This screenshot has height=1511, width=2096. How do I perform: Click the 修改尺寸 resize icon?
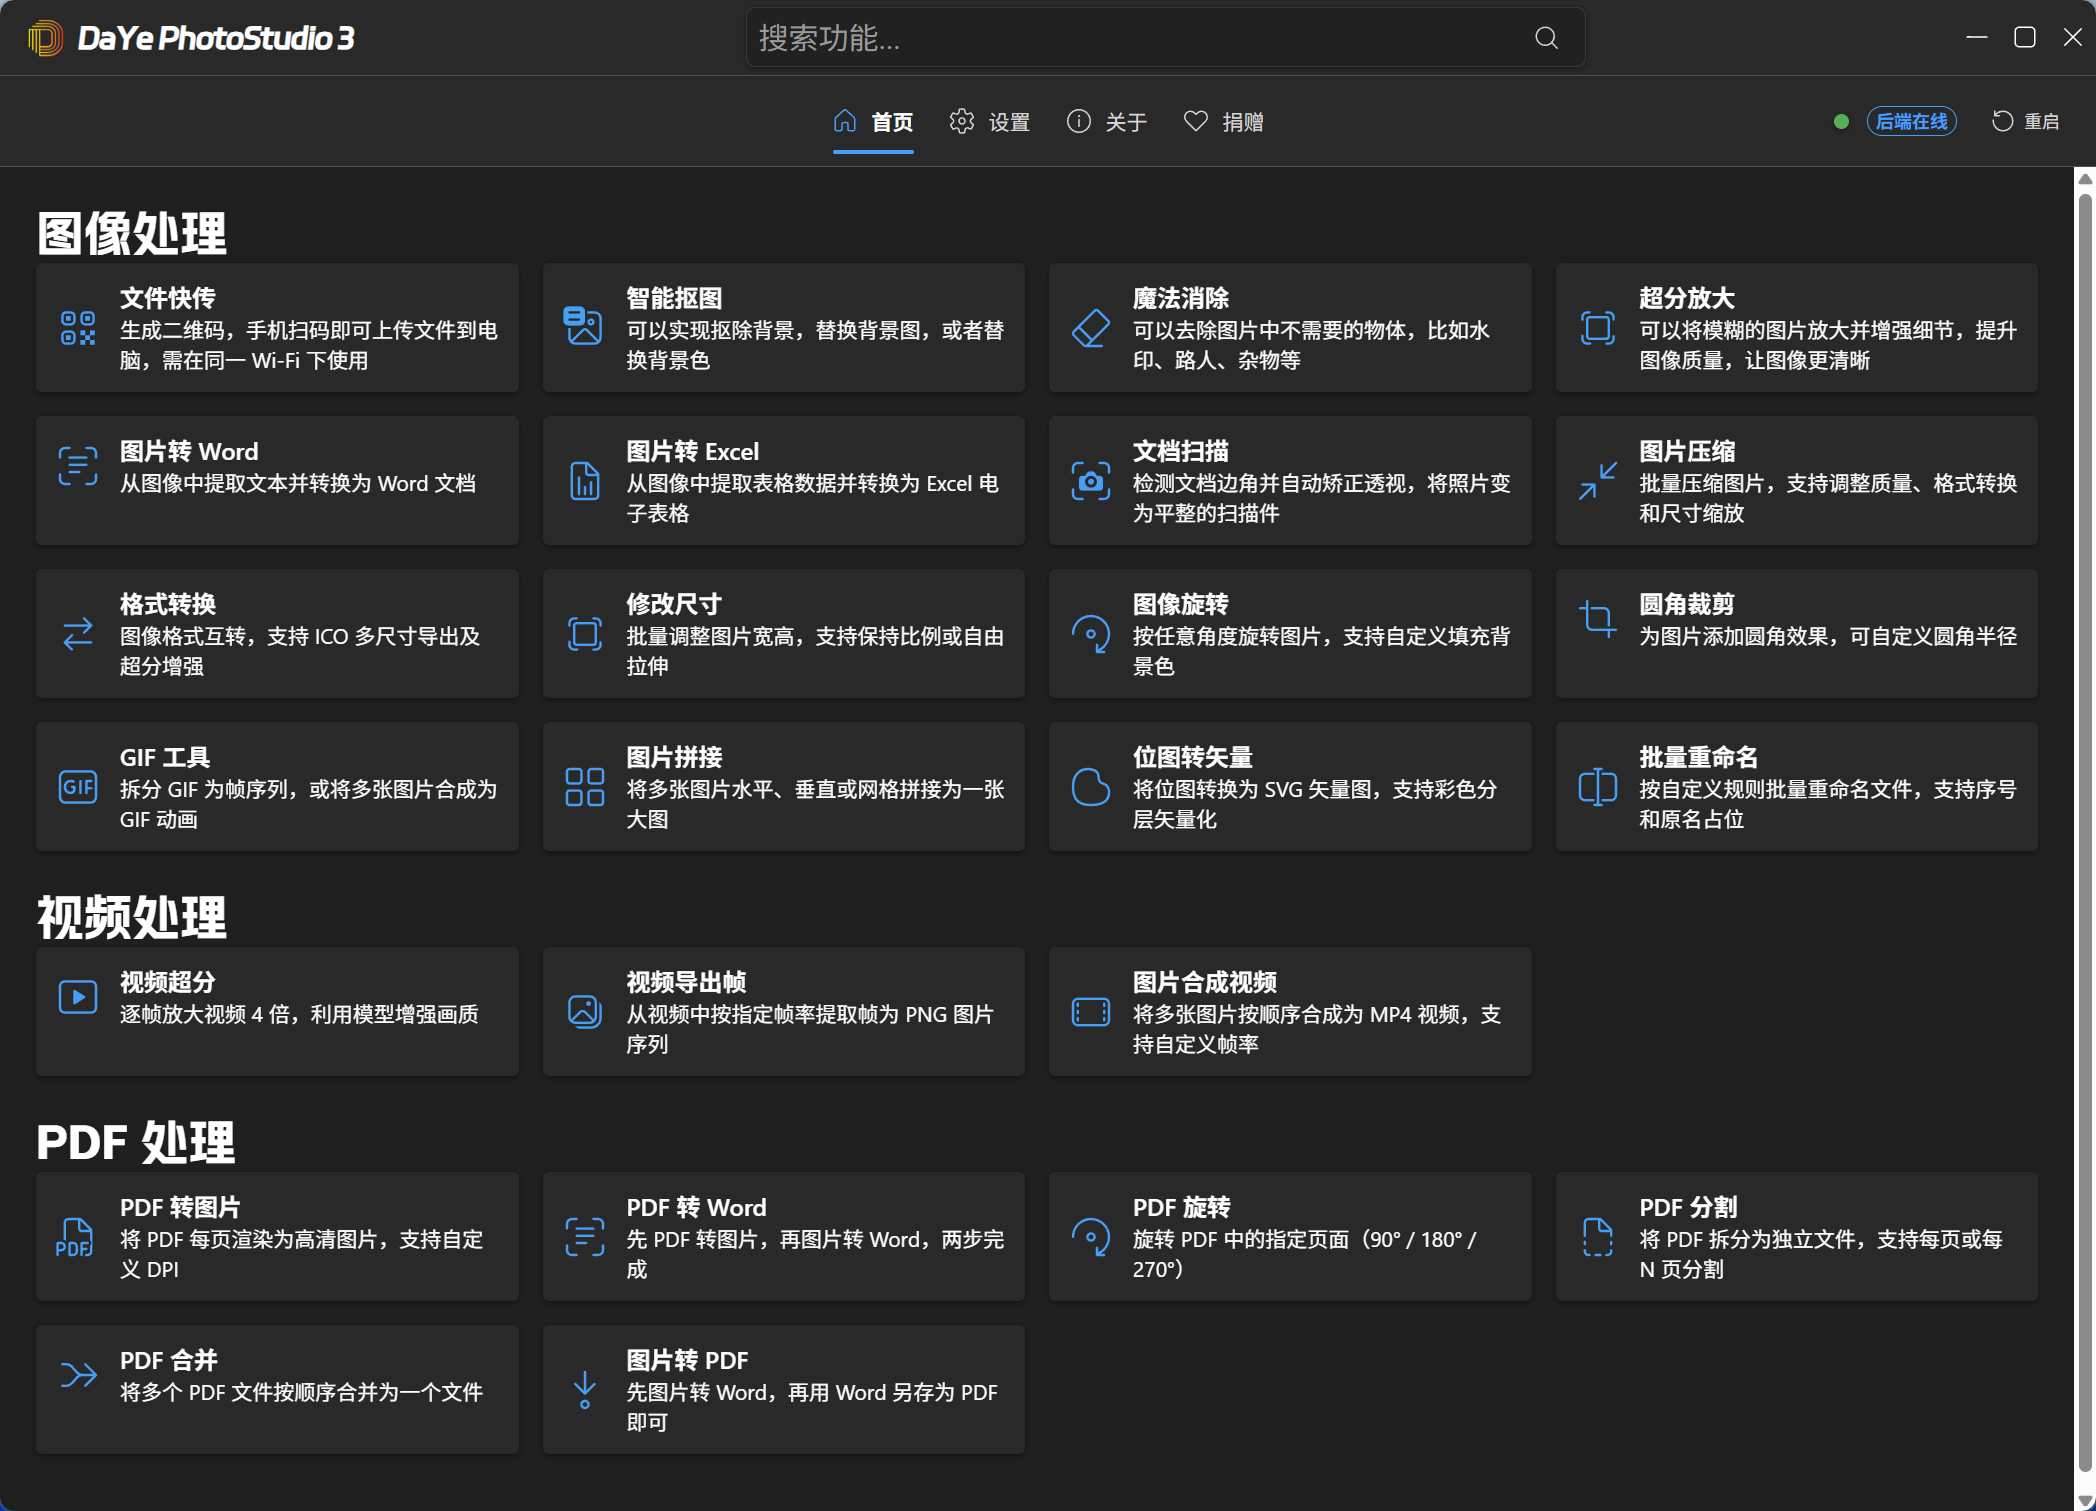coord(584,634)
